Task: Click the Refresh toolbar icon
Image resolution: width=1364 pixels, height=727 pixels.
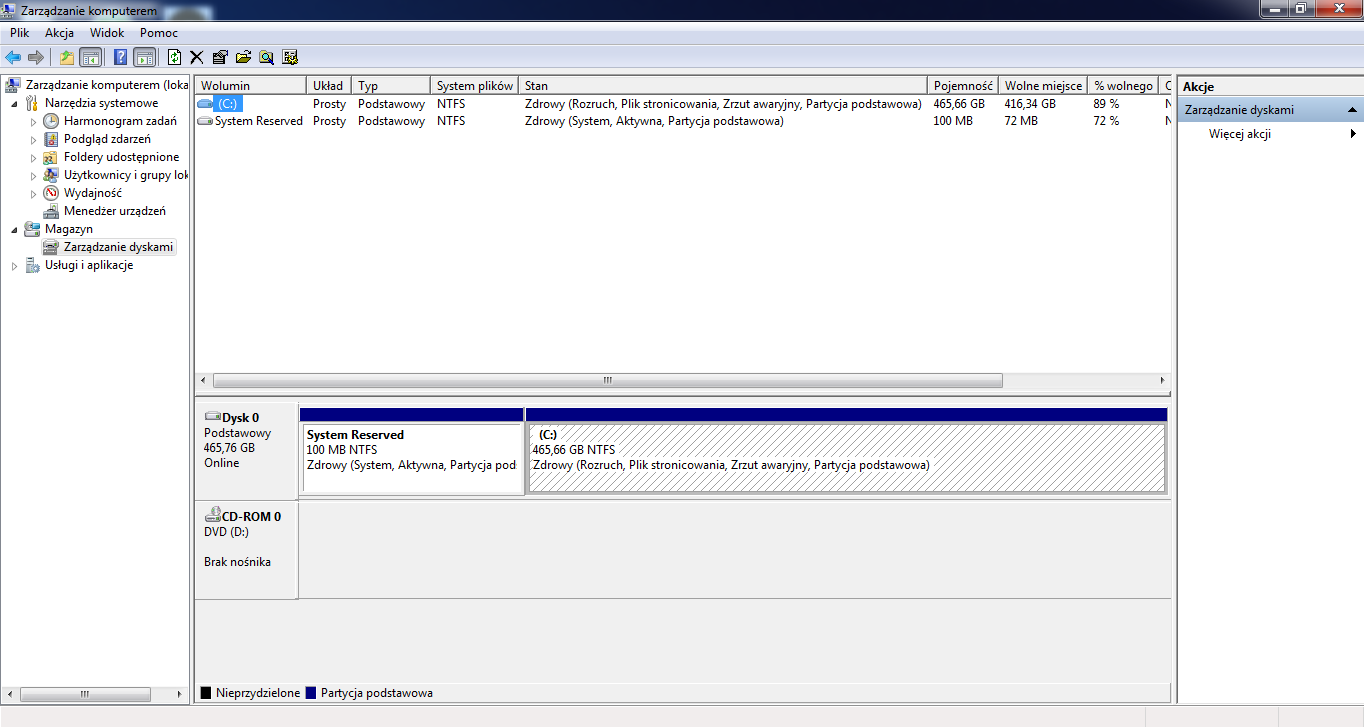Action: (175, 57)
